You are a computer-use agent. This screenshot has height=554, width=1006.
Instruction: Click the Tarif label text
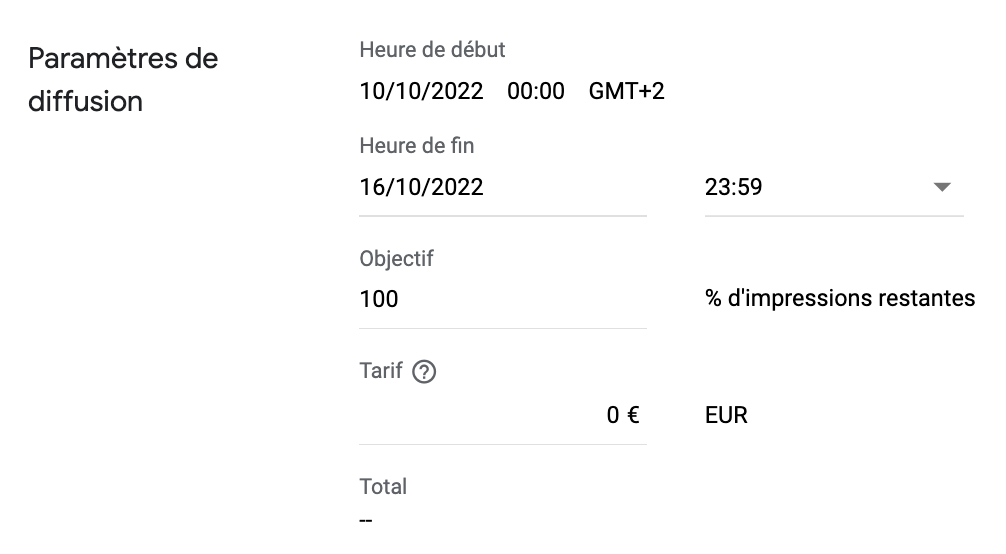click(380, 371)
